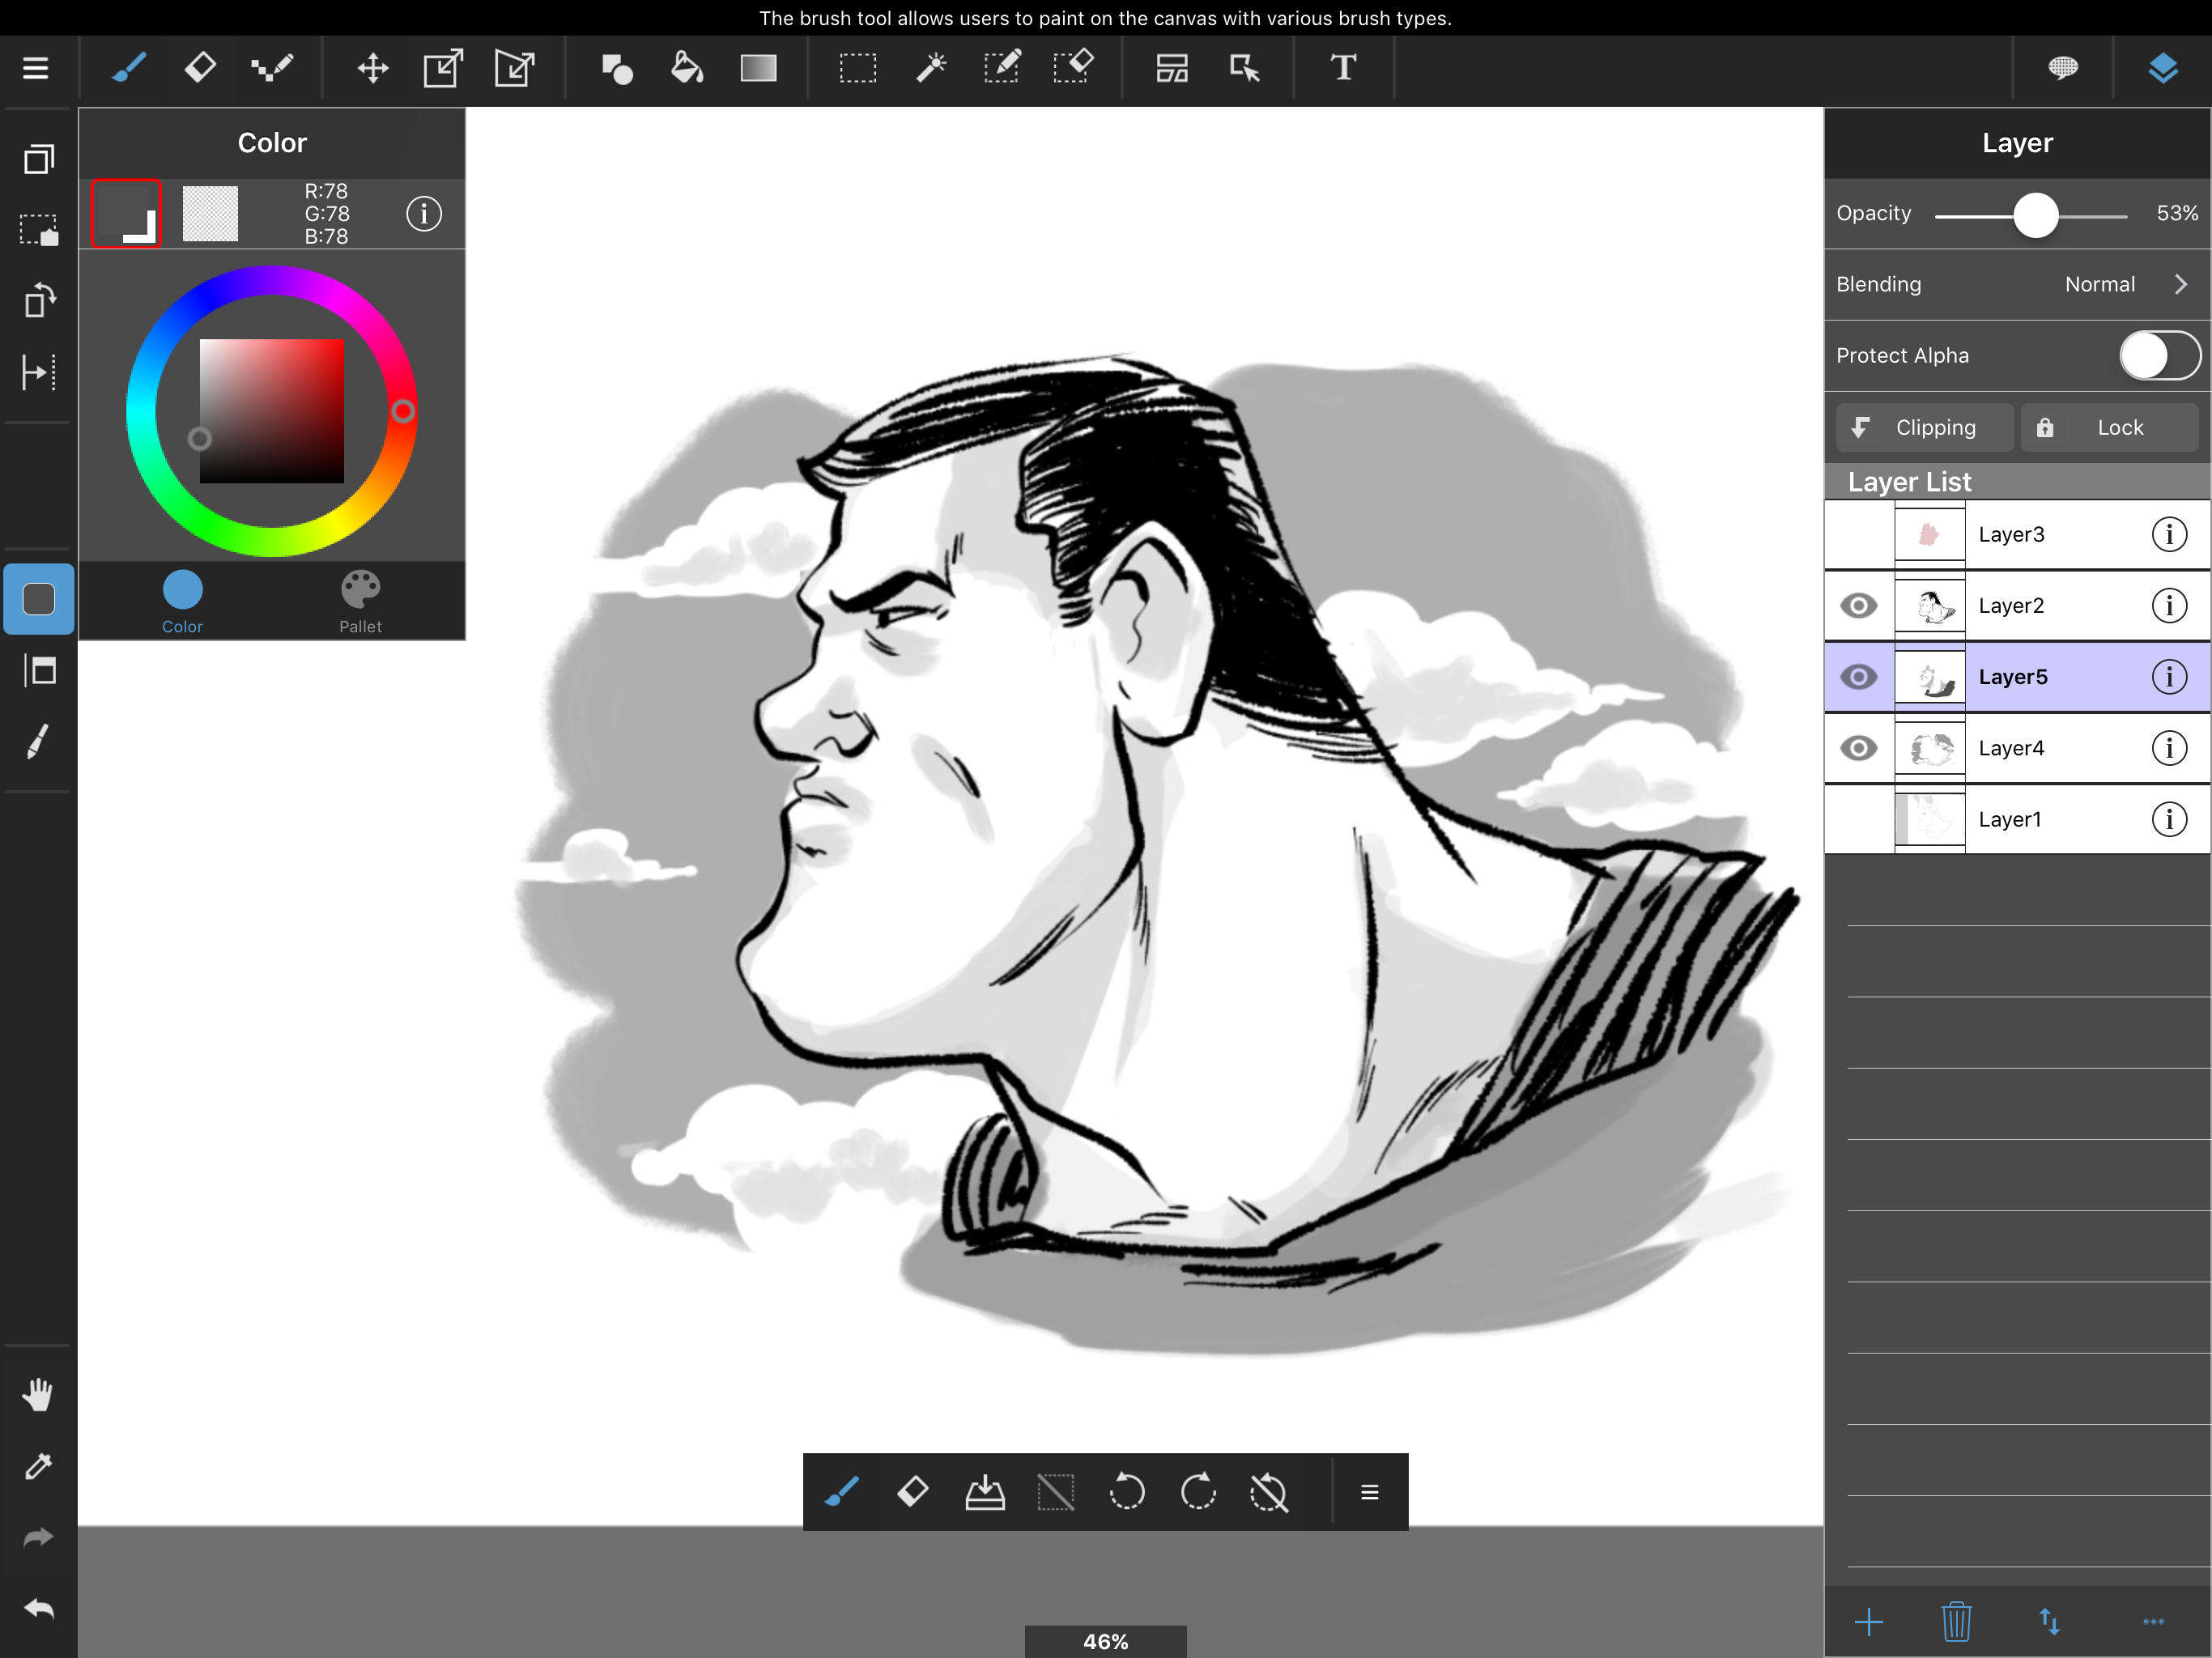The image size is (2212, 1658).
Task: Select the Magic Wand tool
Action: click(930, 68)
